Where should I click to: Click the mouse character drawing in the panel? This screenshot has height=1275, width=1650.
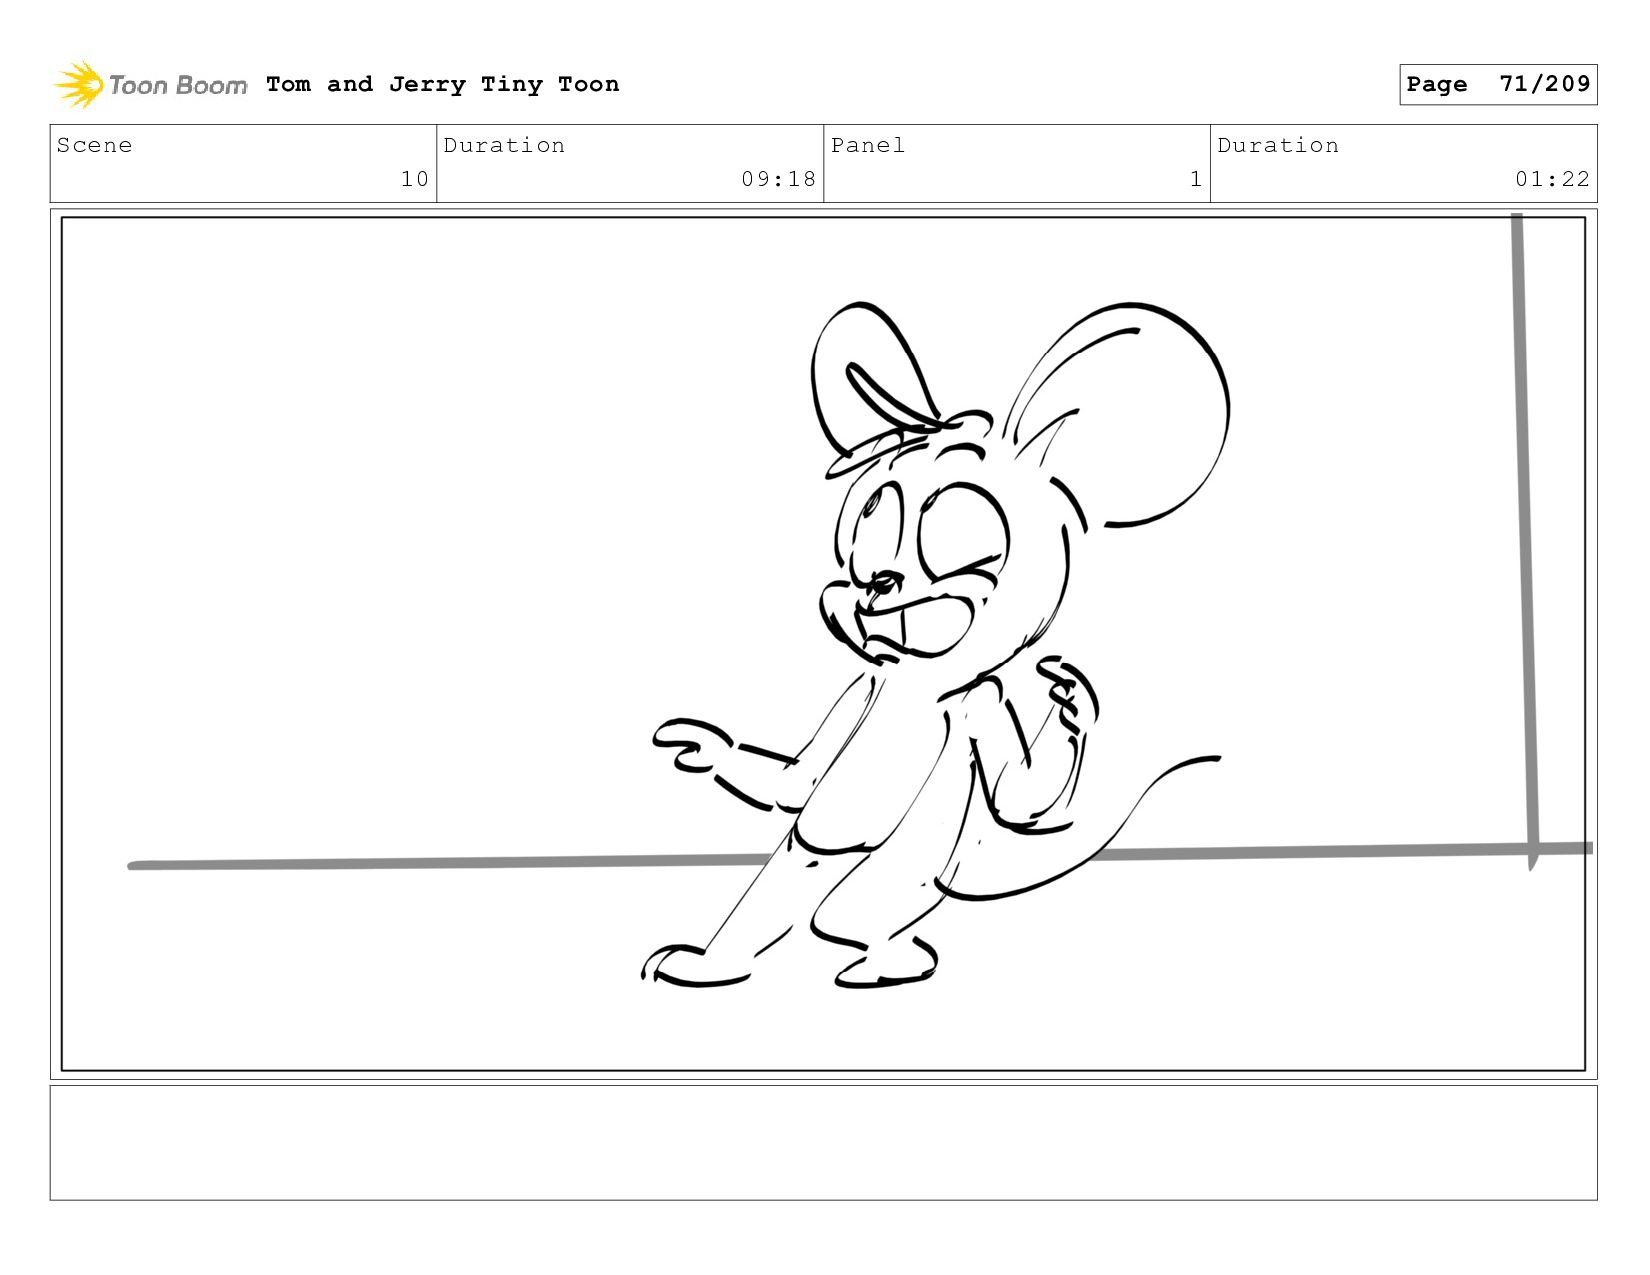(x=935, y=645)
